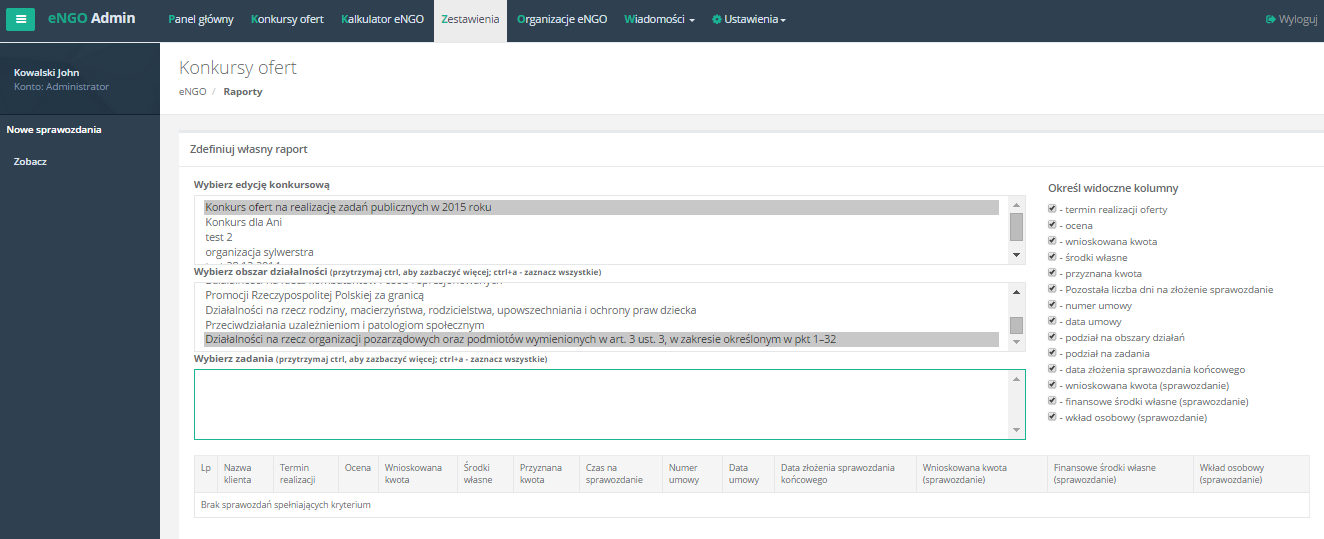The width and height of the screenshot is (1324, 539).
Task: Select Konkurs ofert na realizację zadań publicznych 2015
Action: pyautogui.click(x=601, y=207)
